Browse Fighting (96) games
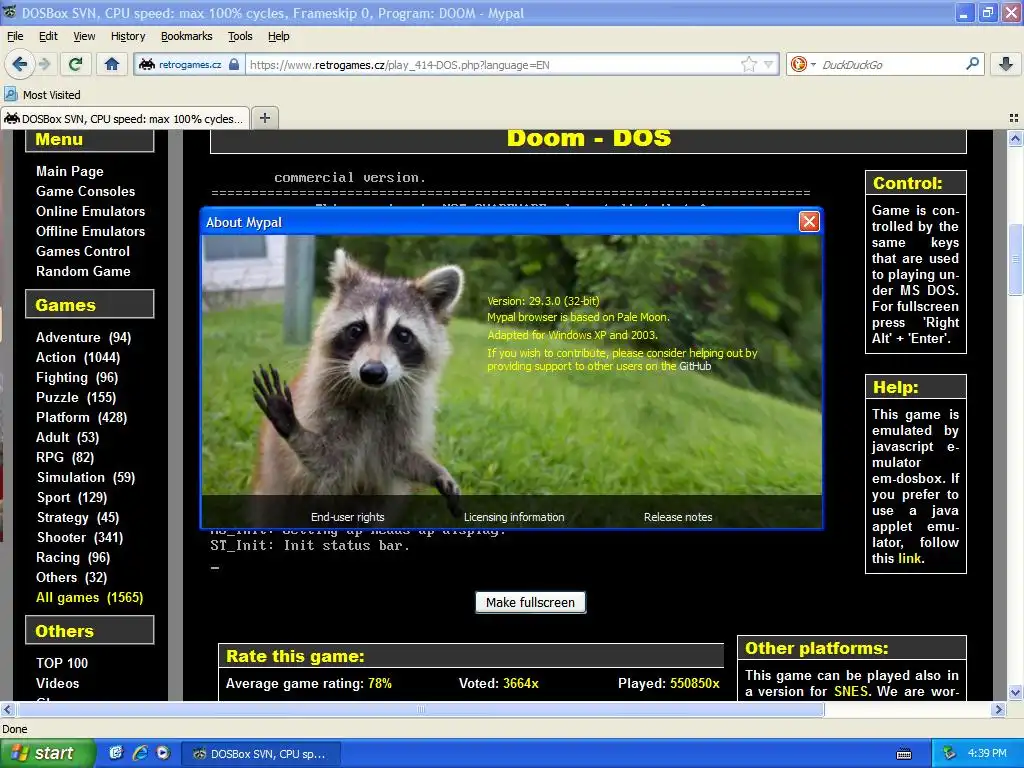This screenshot has width=1024, height=768. click(77, 377)
